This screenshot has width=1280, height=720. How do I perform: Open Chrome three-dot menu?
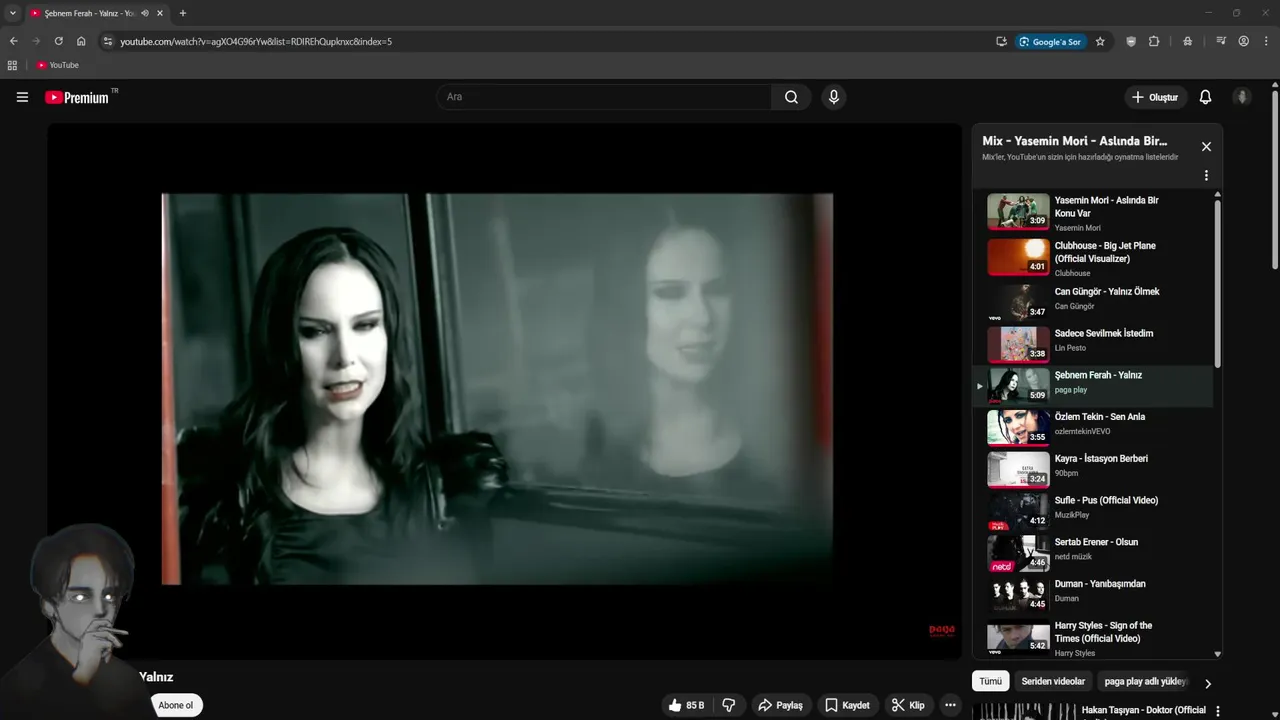[1266, 41]
